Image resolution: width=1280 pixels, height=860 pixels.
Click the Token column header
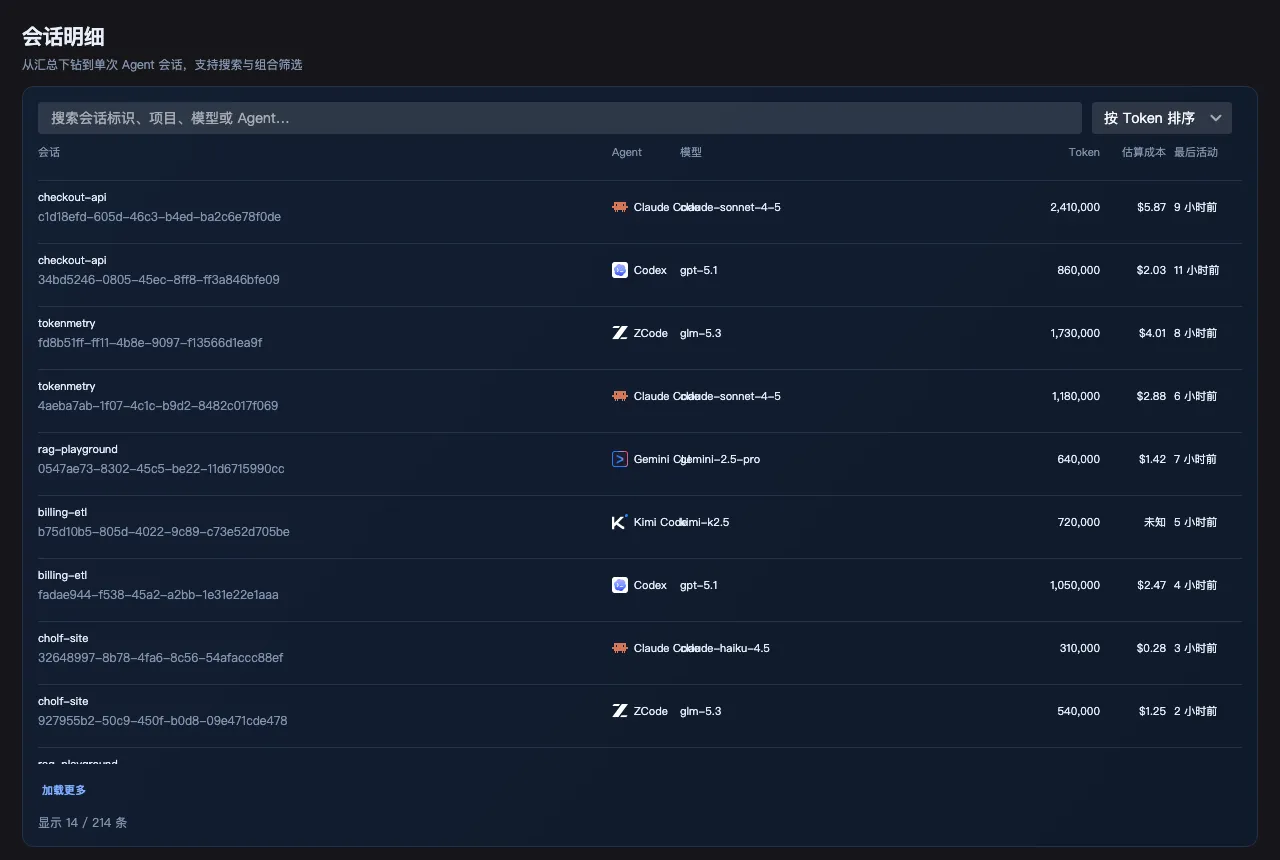[x=1084, y=152]
